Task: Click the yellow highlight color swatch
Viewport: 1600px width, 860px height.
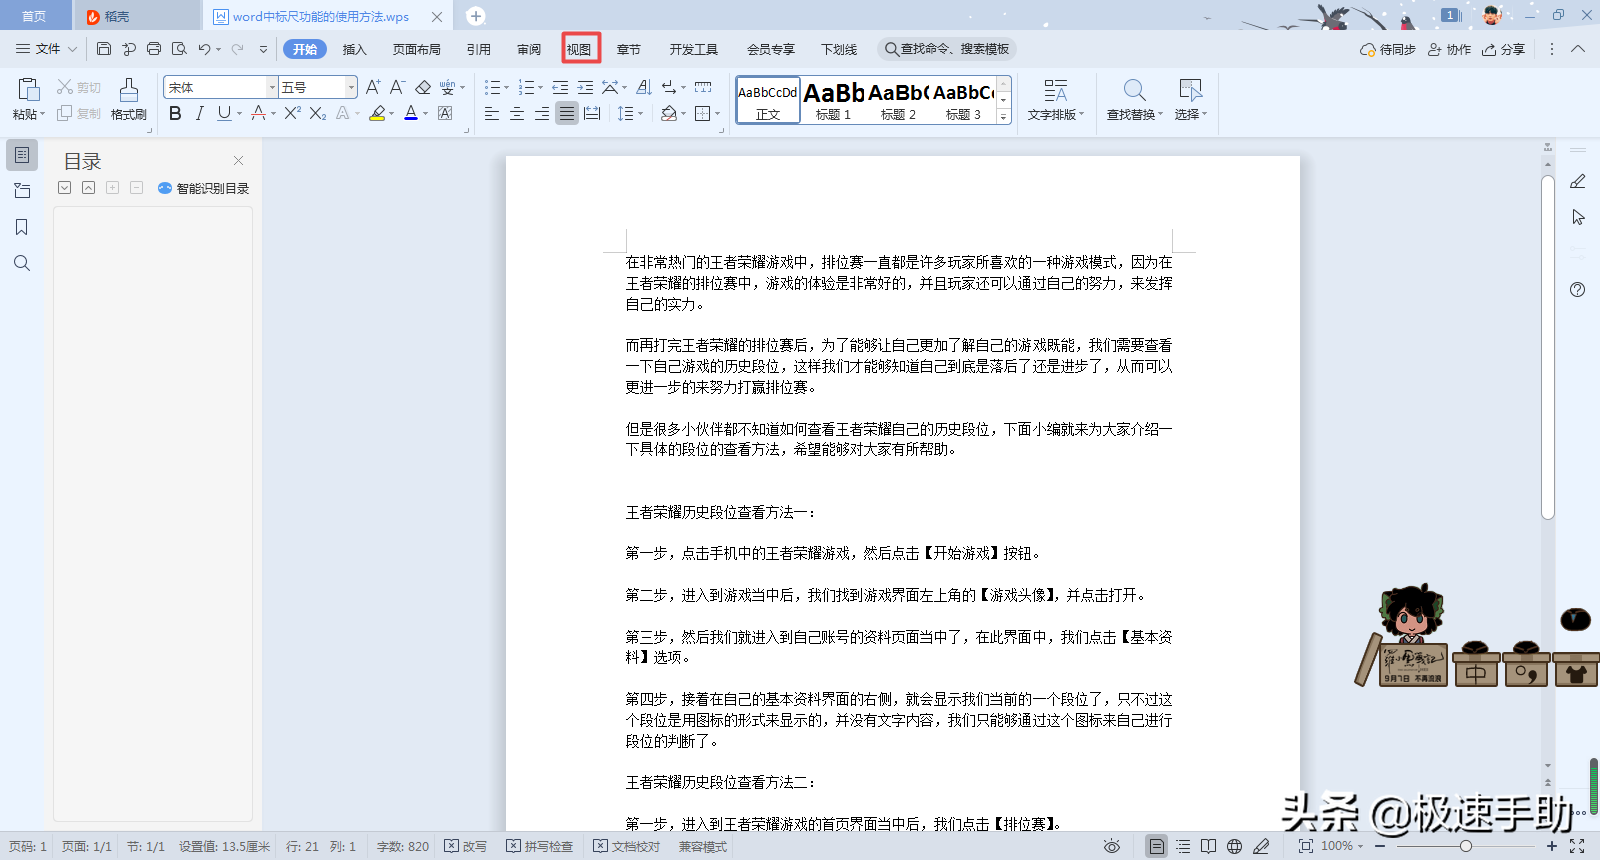Action: coord(377,114)
